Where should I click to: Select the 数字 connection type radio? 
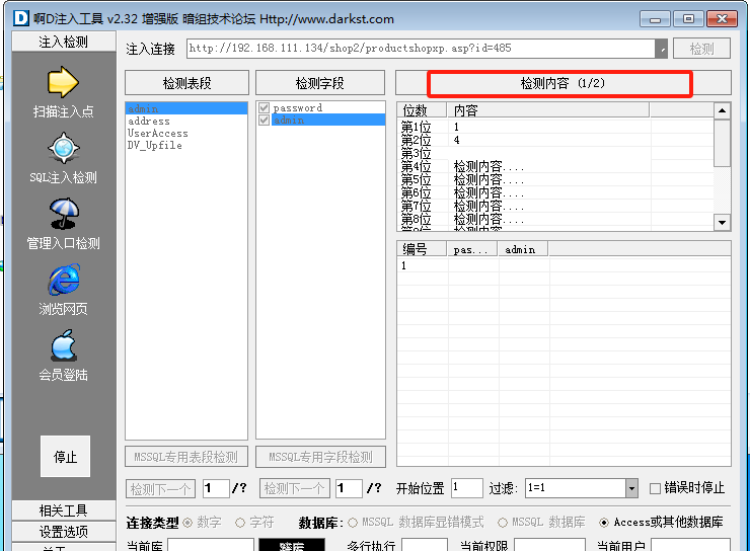coord(188,523)
